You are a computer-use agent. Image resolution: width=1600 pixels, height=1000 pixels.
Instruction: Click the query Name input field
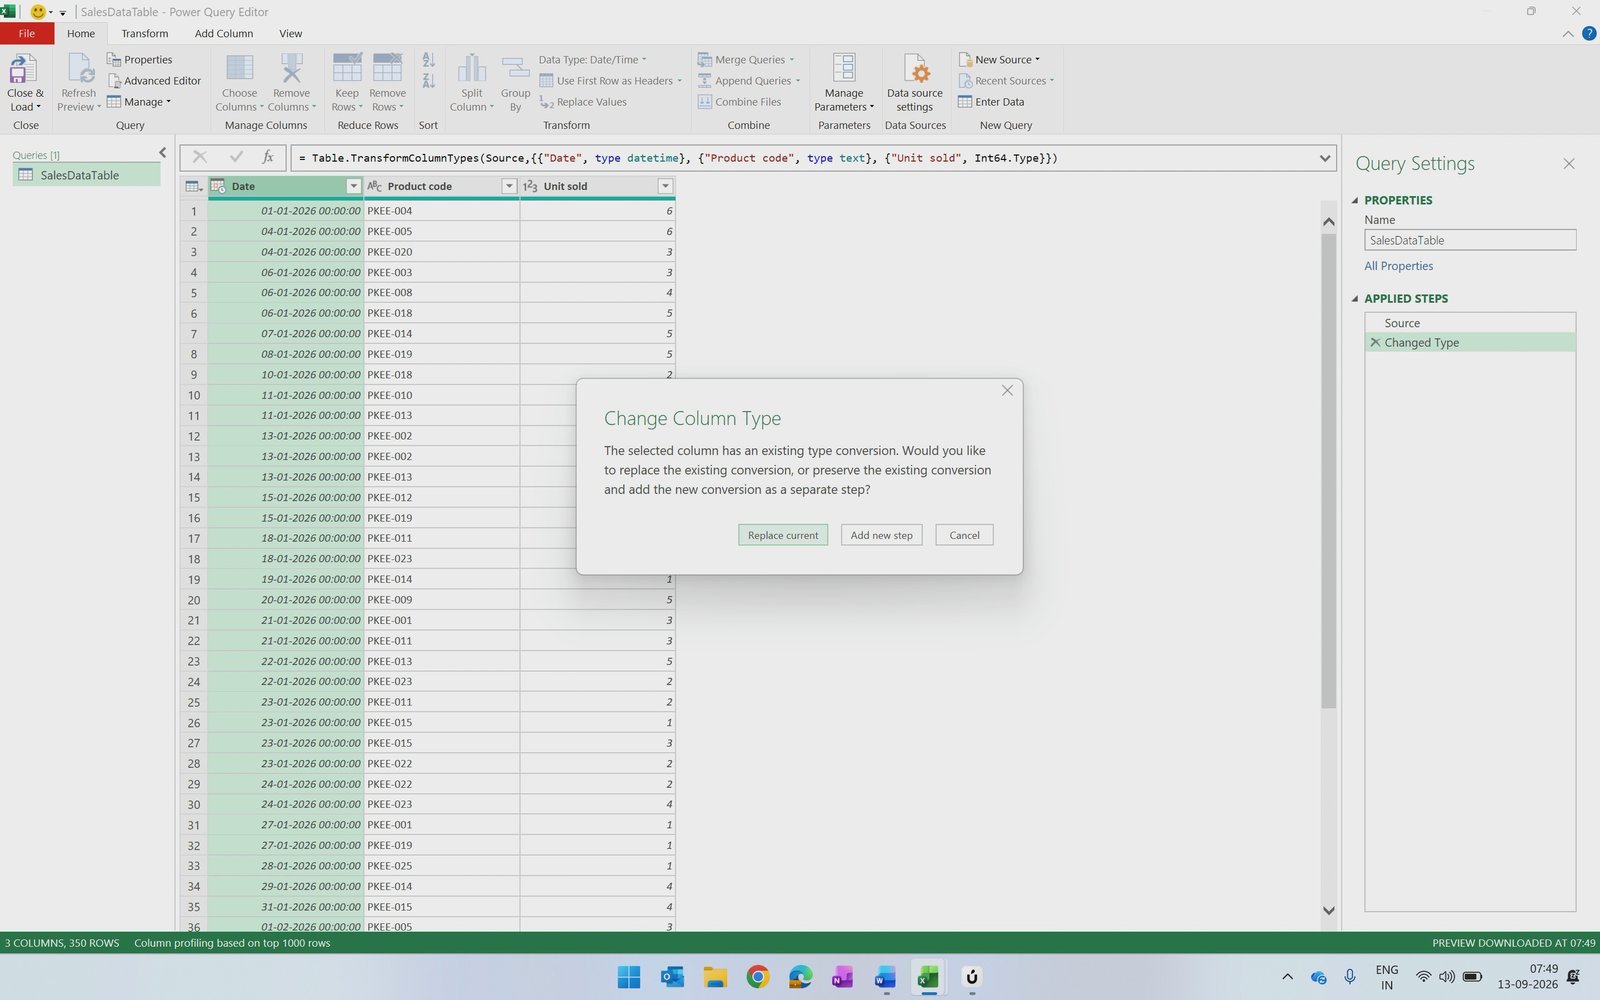(x=1470, y=240)
